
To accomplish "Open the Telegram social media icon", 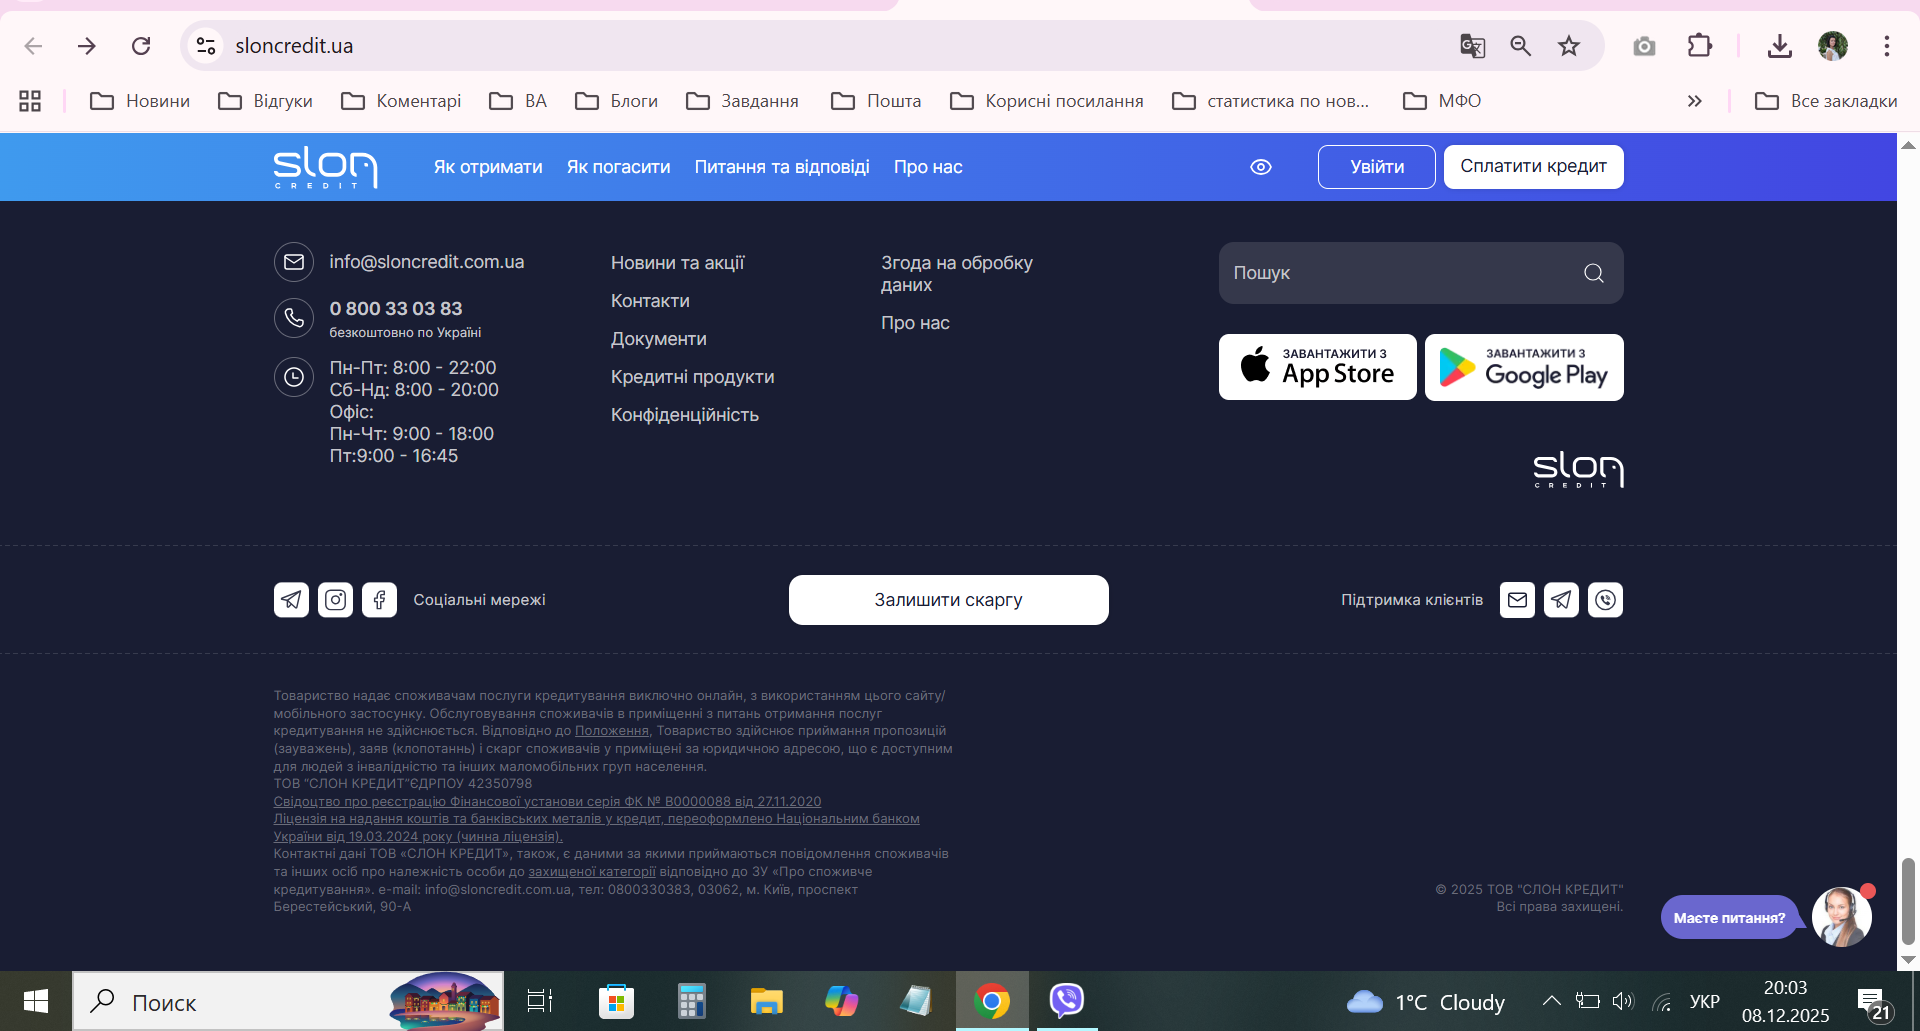I will [x=291, y=600].
